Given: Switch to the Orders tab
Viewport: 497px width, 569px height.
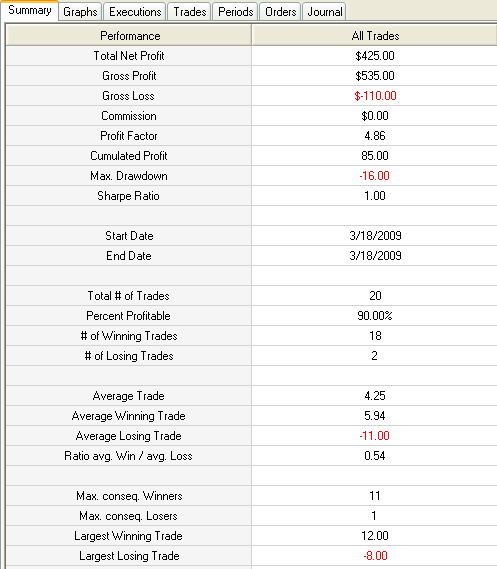Looking at the screenshot, I should pyautogui.click(x=280, y=12).
